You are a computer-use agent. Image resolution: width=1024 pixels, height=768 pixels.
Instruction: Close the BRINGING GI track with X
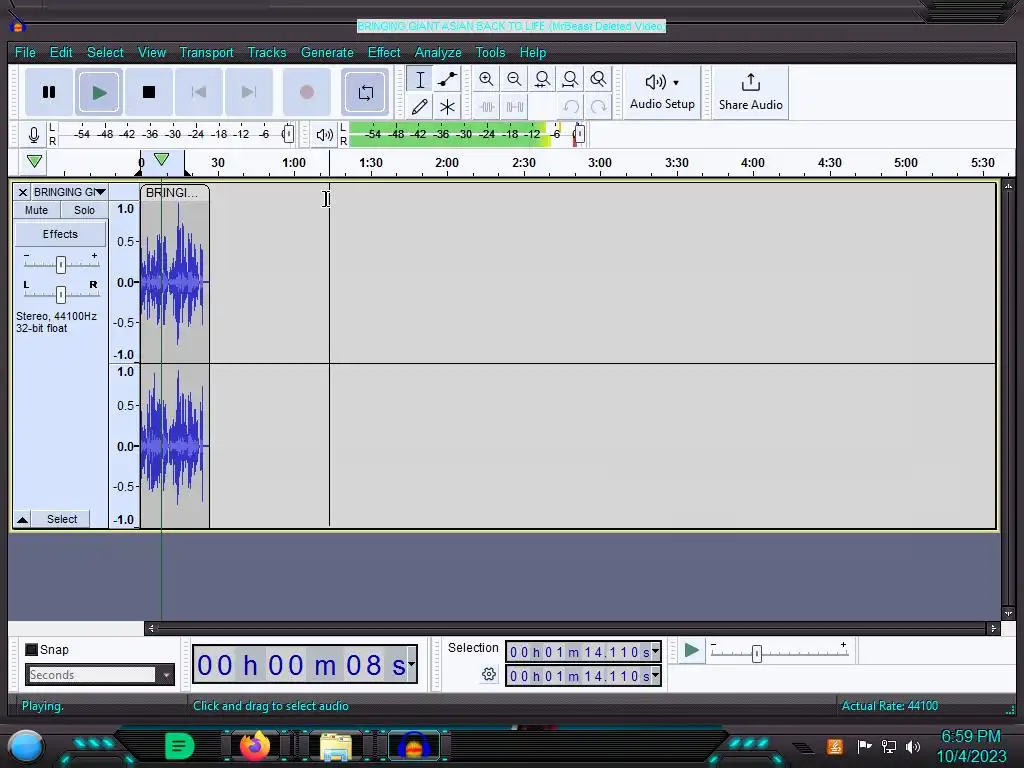click(x=23, y=192)
